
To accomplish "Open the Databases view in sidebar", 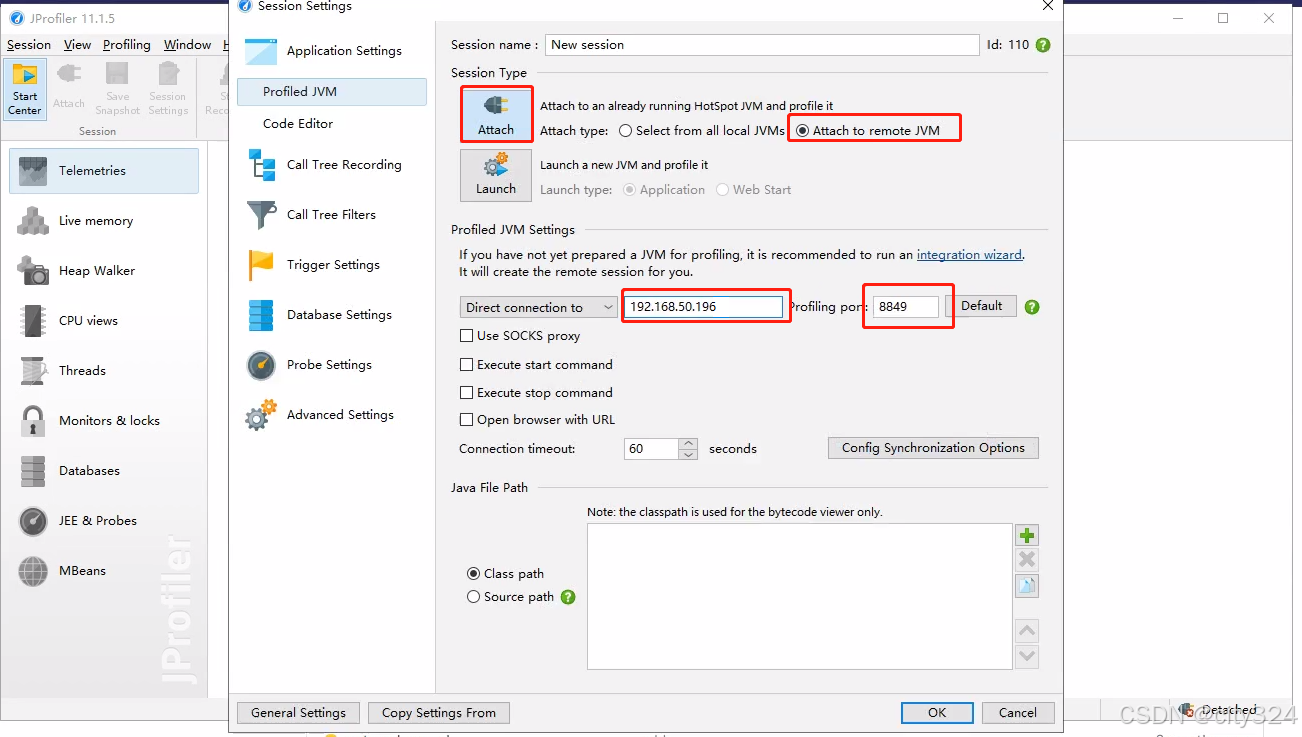I will coord(104,471).
